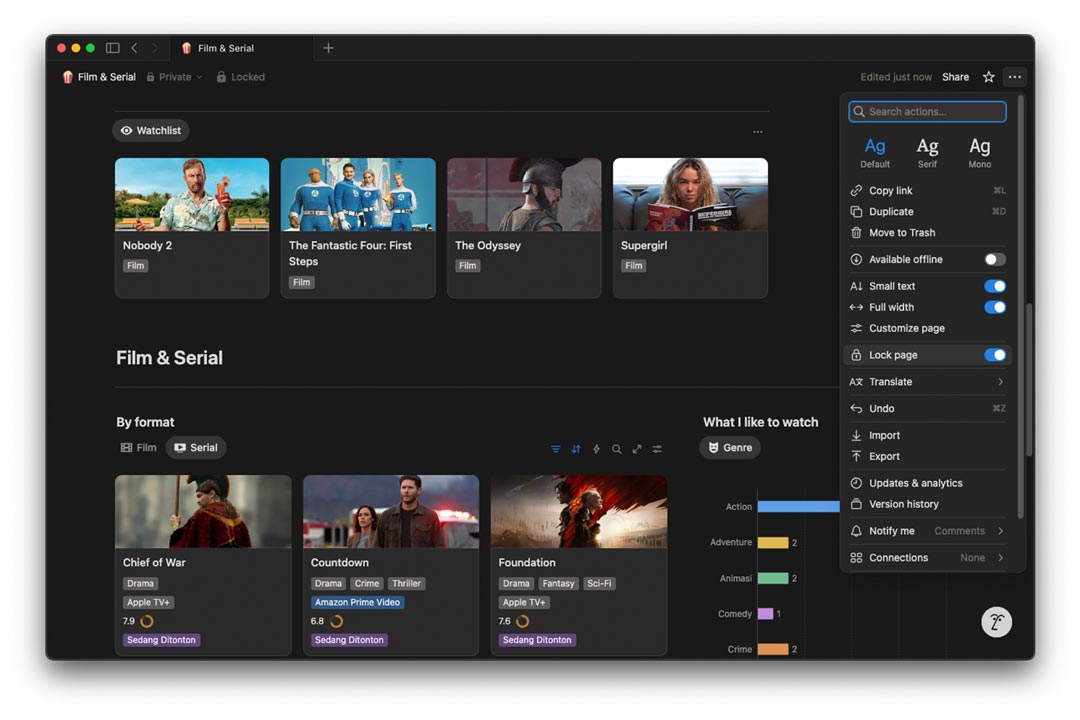The height and width of the screenshot is (720, 1080).
Task: Select Serif font style
Action: 927,152
